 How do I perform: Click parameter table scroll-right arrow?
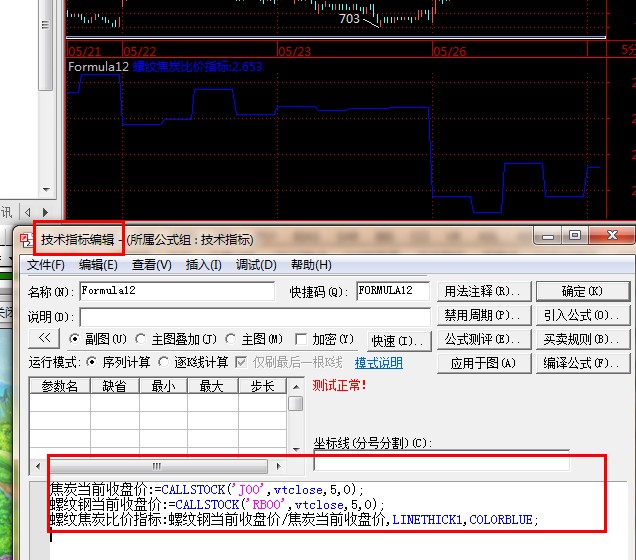tap(278, 466)
